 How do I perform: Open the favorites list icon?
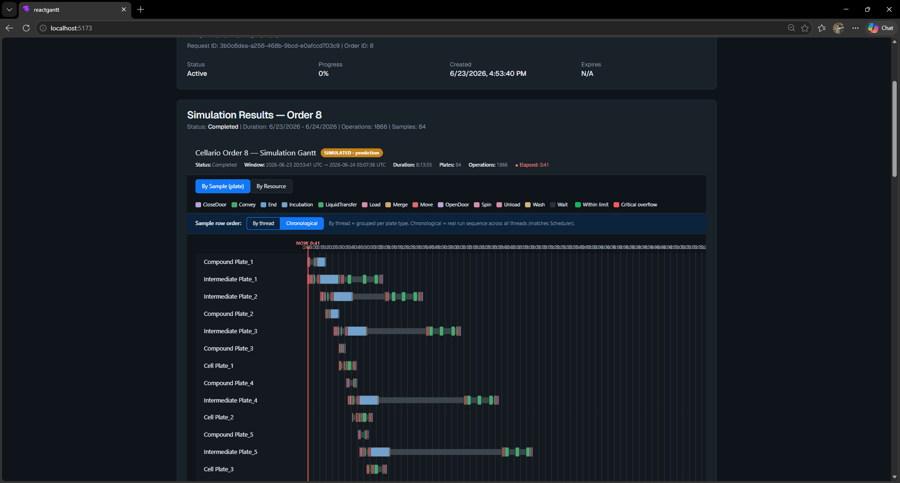coord(821,28)
